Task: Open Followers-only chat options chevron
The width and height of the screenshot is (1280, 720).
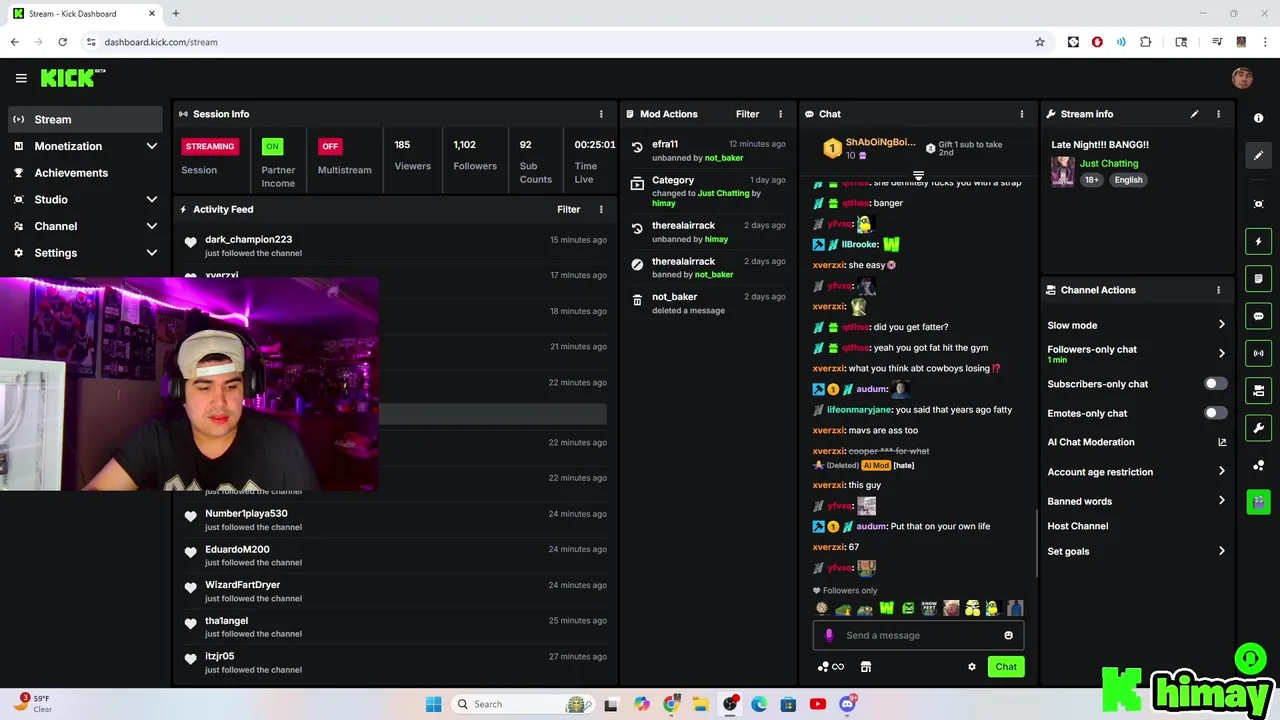Action: click(1221, 353)
